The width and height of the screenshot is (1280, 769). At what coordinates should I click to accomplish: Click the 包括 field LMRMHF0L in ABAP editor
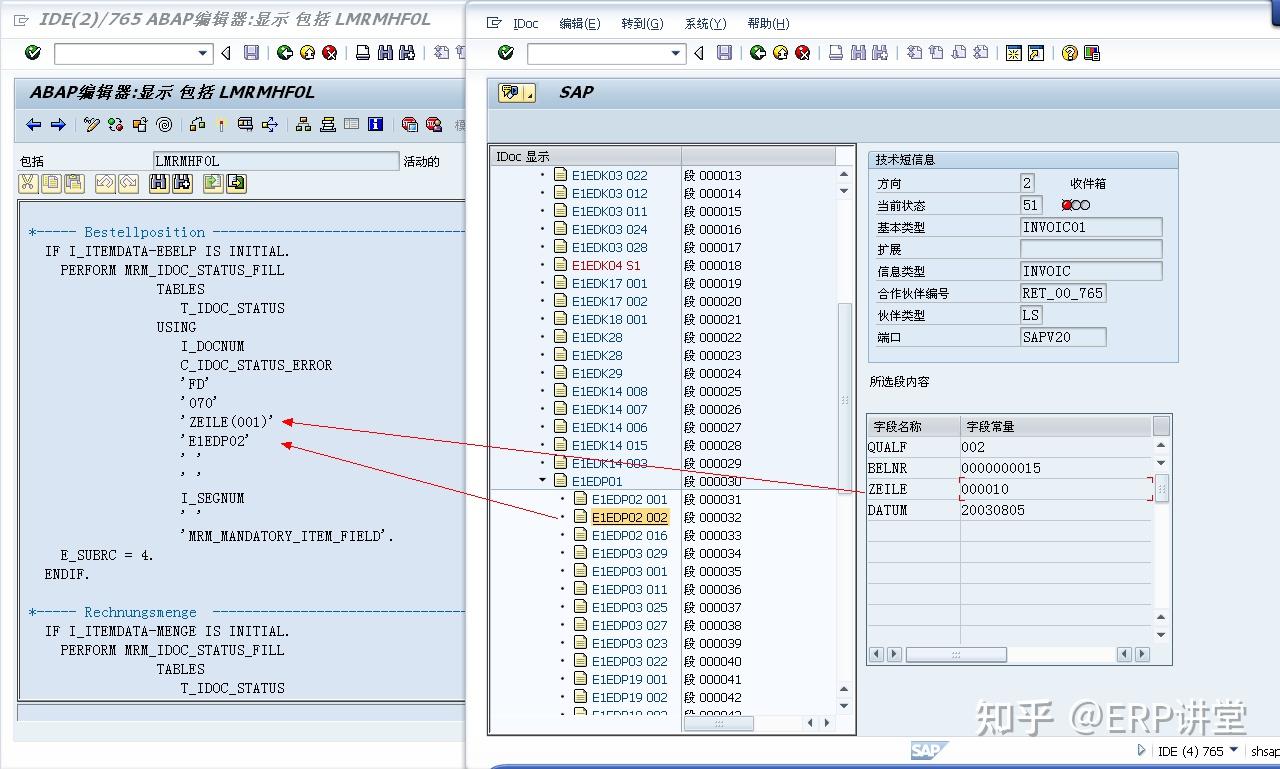[x=276, y=161]
